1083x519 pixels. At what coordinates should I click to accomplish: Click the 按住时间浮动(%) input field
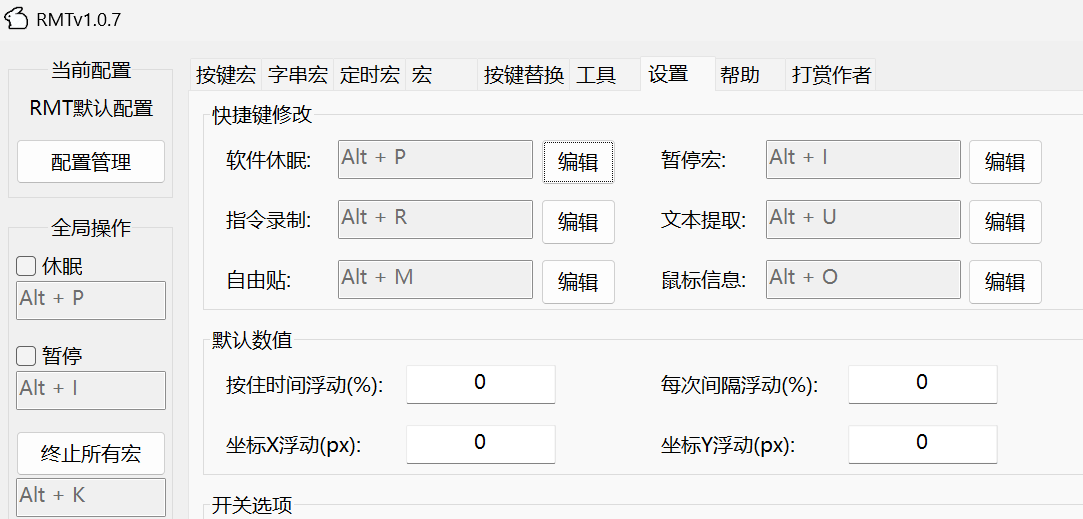click(x=480, y=384)
